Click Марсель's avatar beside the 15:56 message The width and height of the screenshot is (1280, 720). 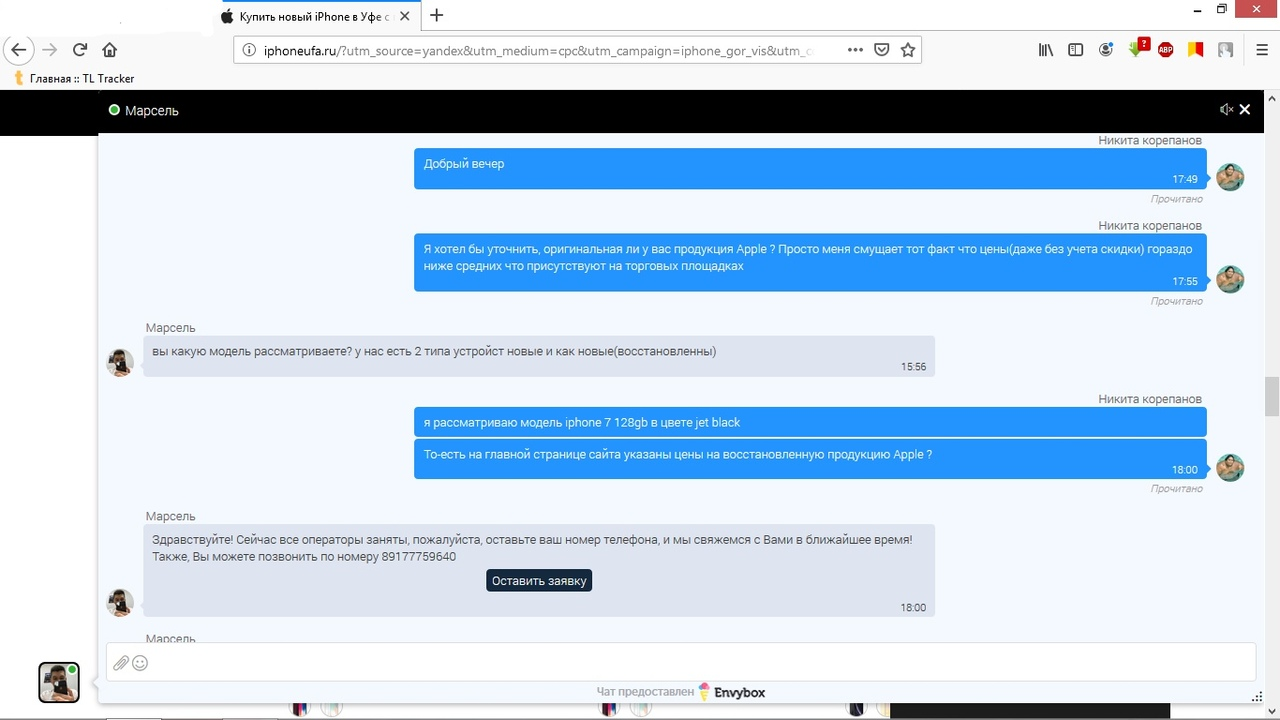(121, 363)
